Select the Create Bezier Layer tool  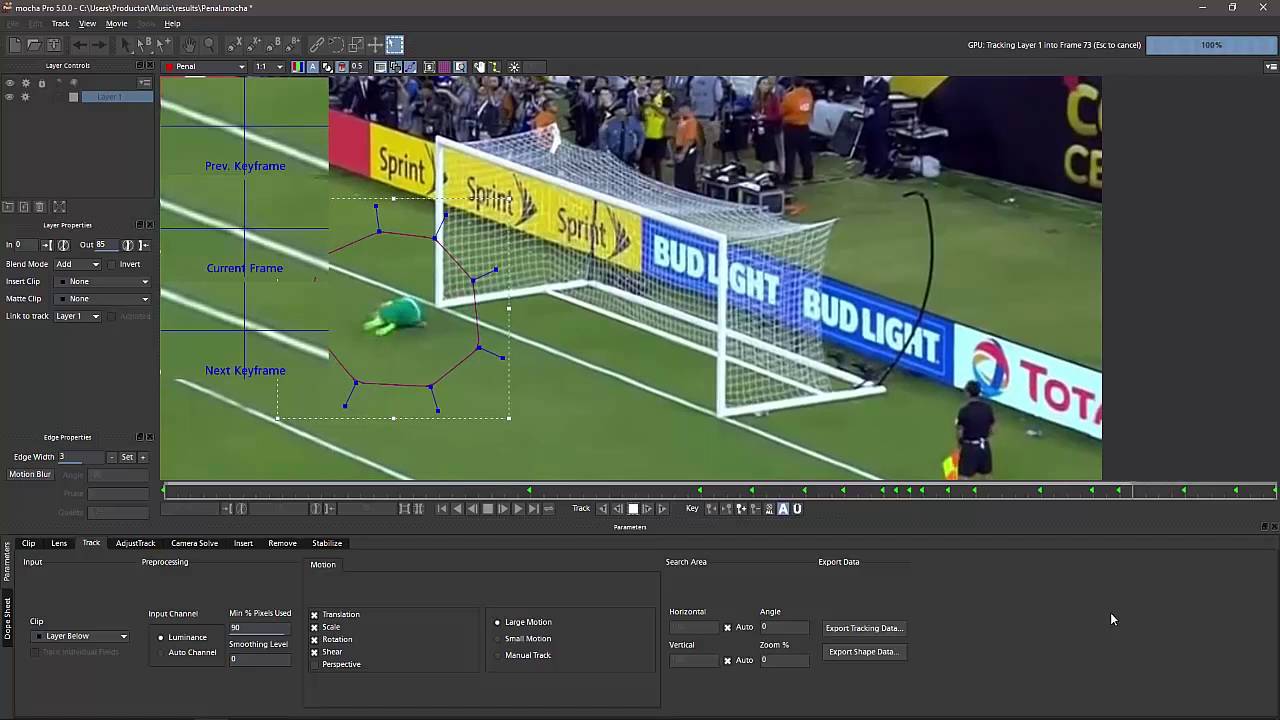273,45
